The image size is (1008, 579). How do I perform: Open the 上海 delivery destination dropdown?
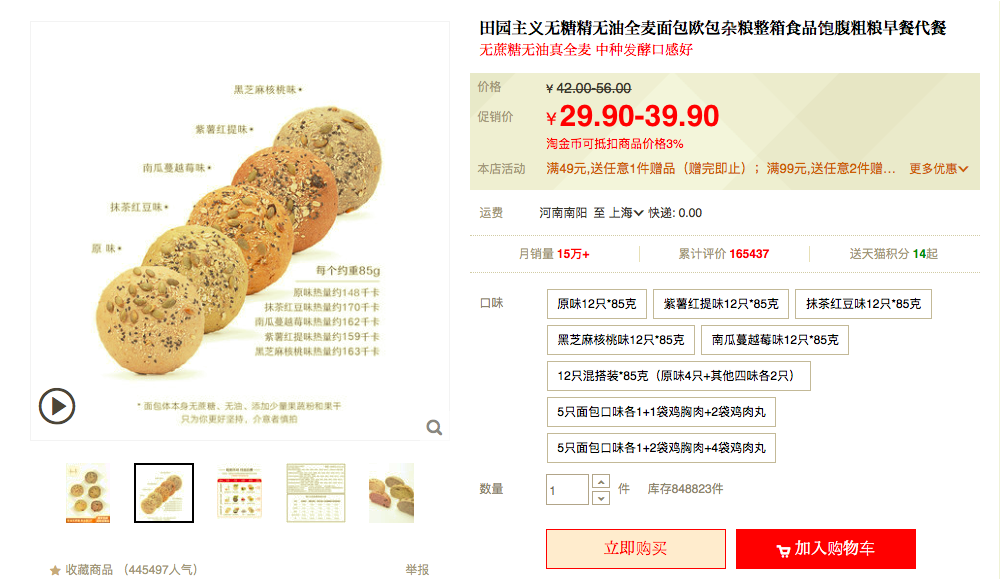point(626,213)
